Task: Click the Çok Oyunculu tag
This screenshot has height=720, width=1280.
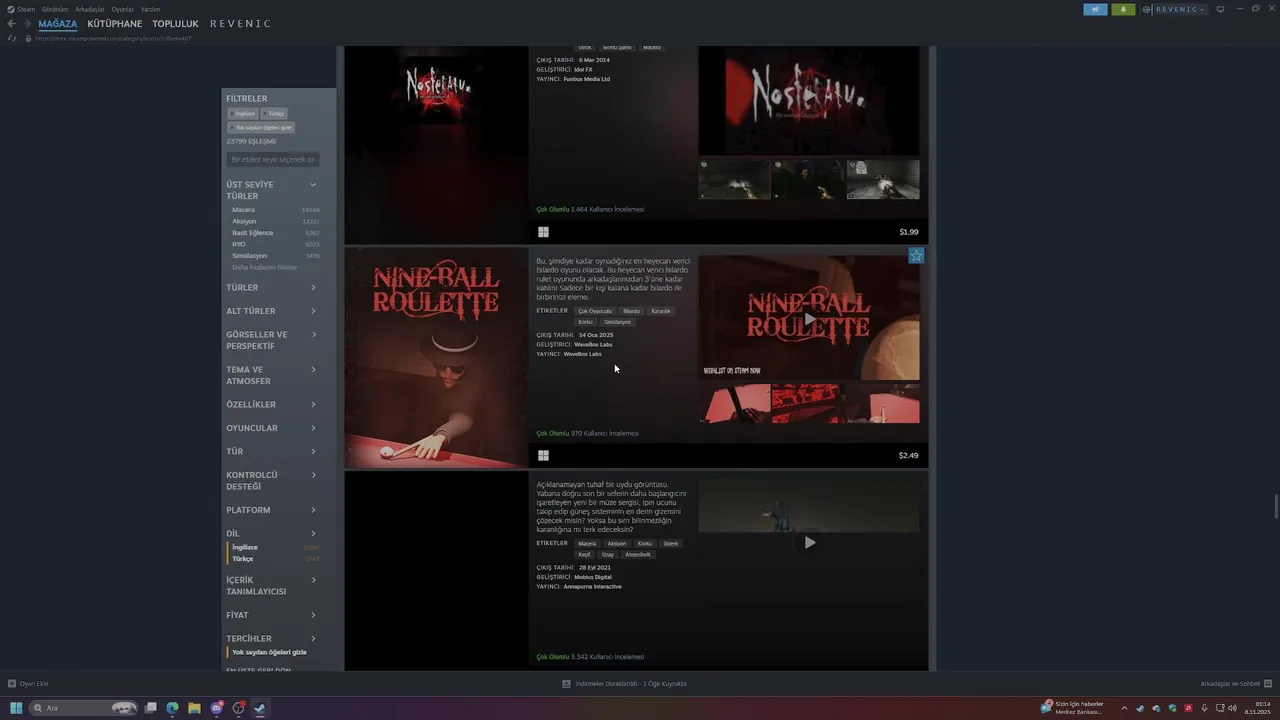Action: coord(595,311)
